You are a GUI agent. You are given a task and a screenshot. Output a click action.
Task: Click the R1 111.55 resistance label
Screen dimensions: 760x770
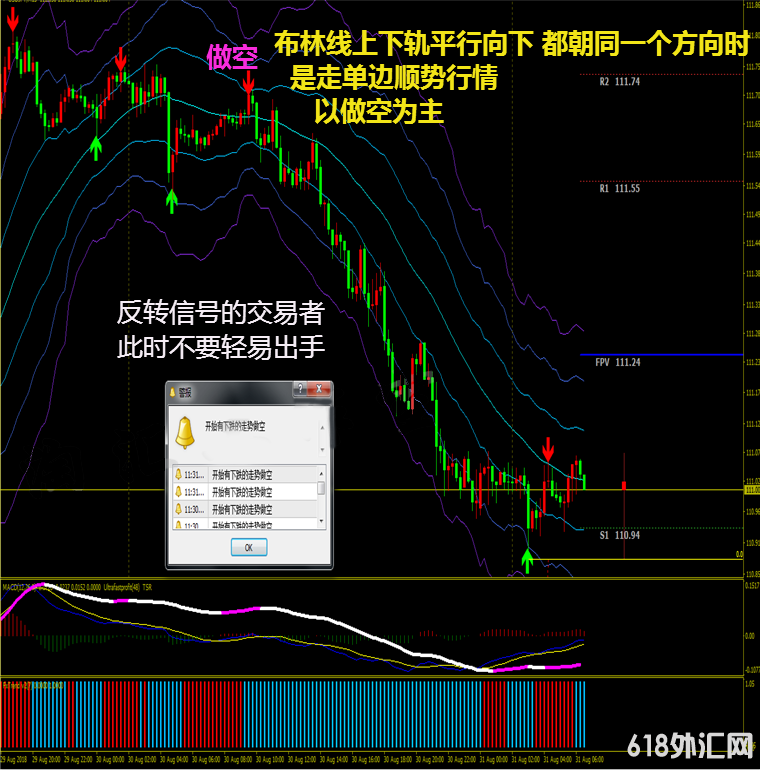pos(620,188)
